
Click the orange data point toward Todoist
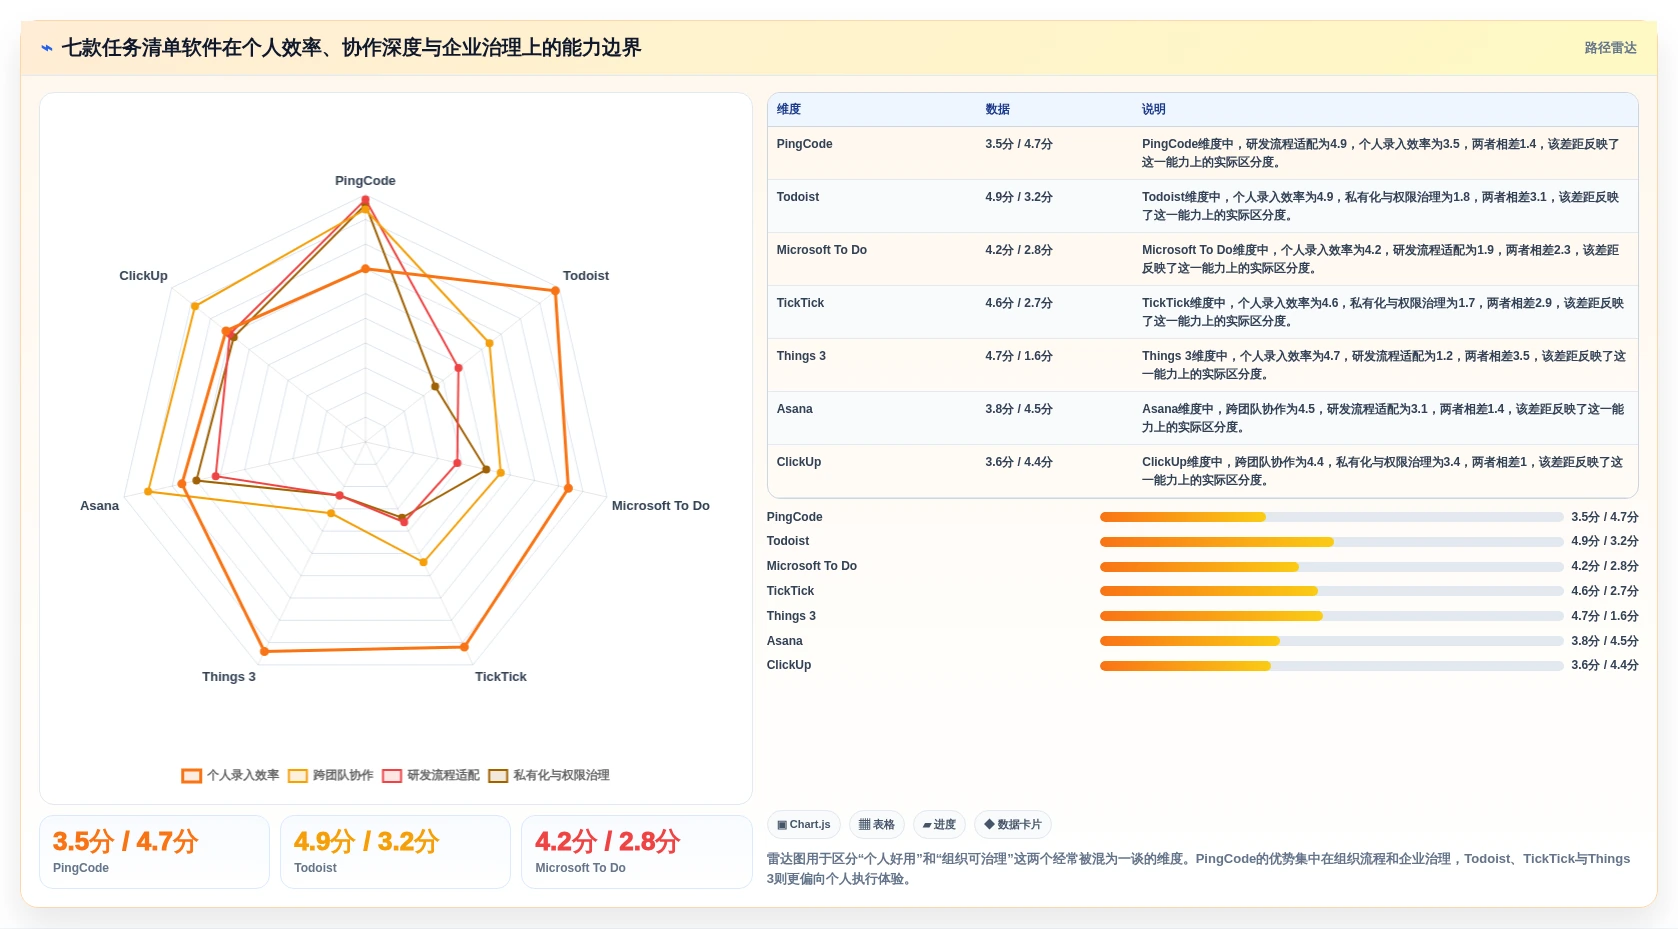(555, 291)
